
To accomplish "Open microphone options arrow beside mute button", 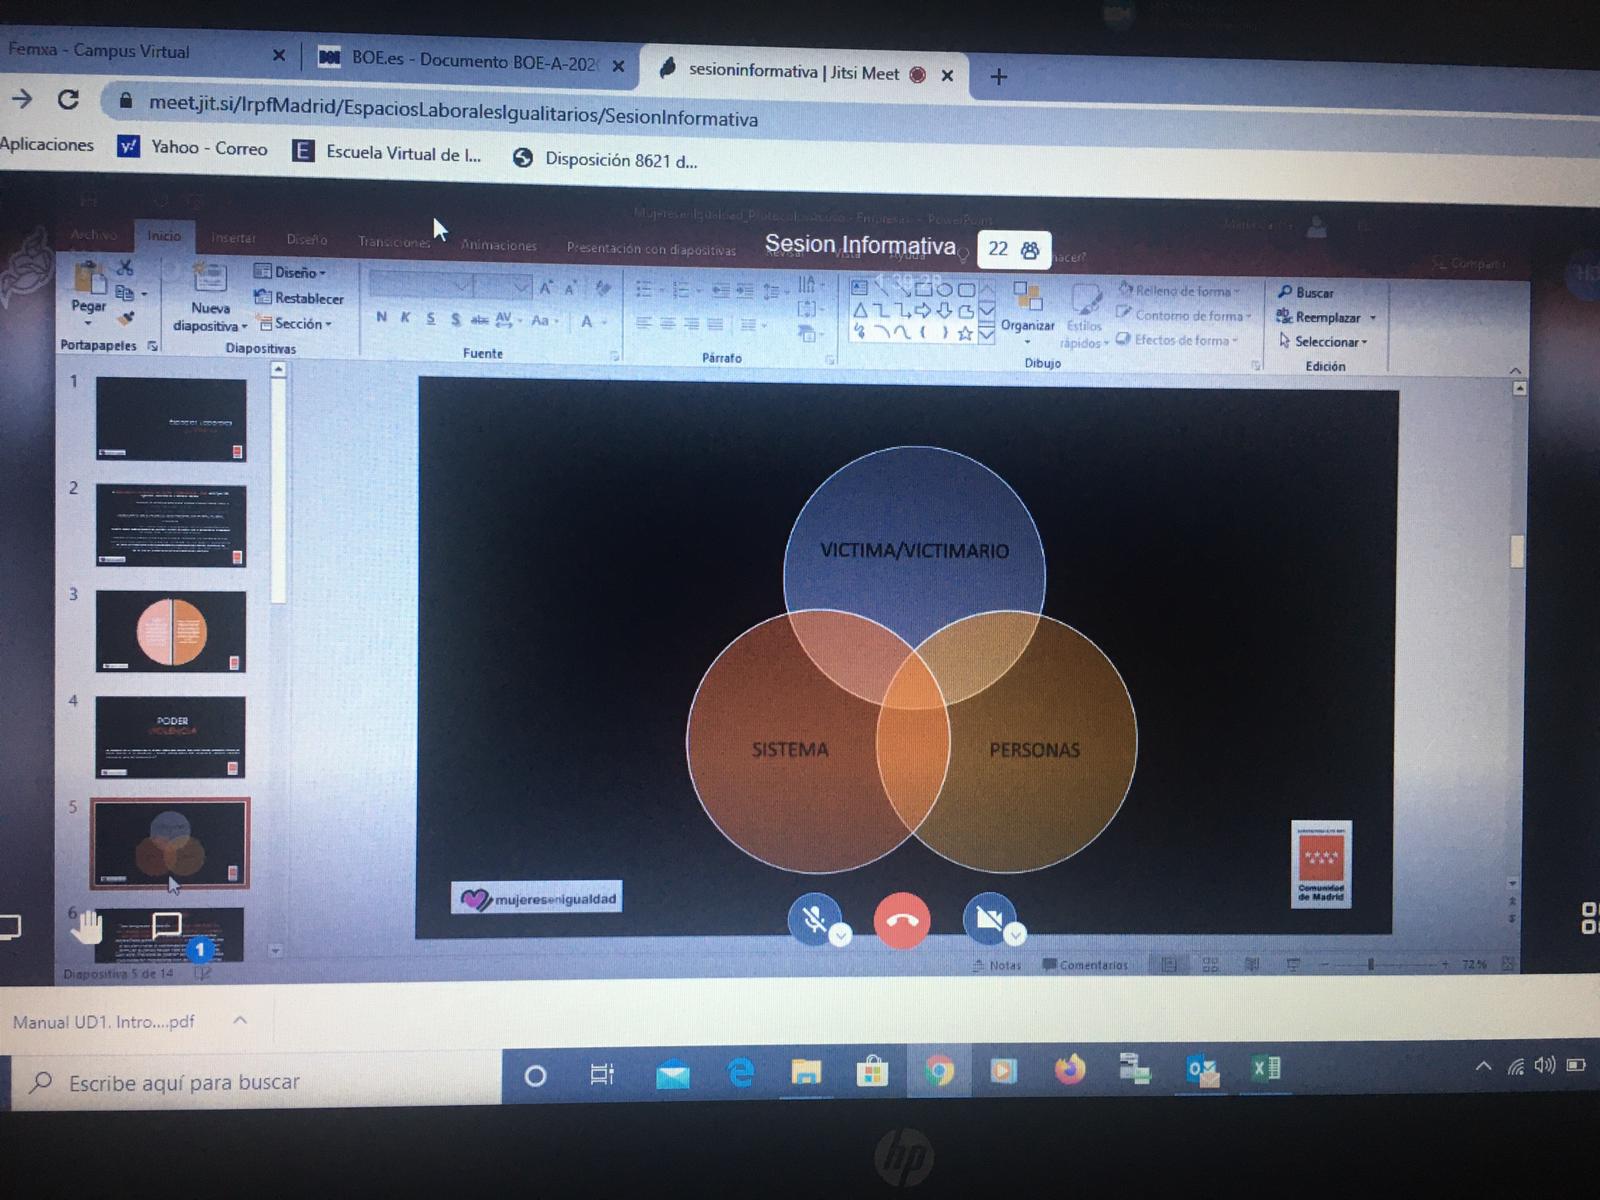I will (840, 936).
